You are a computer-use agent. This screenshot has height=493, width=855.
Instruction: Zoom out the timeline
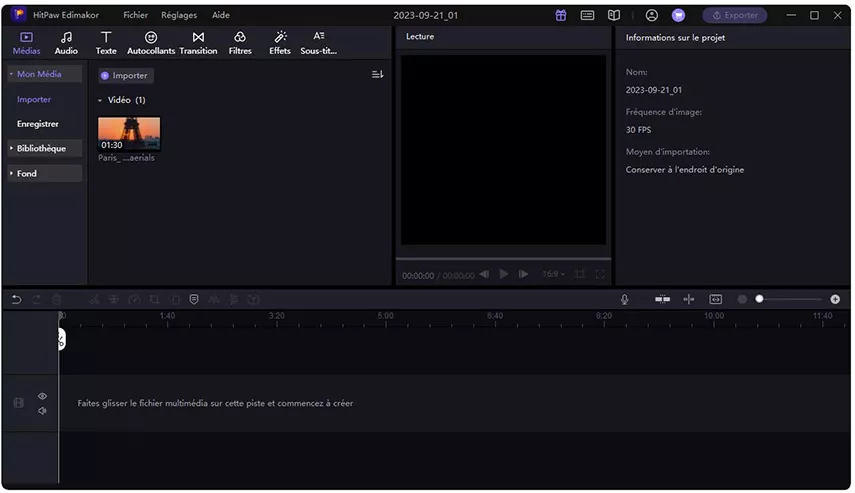click(742, 299)
